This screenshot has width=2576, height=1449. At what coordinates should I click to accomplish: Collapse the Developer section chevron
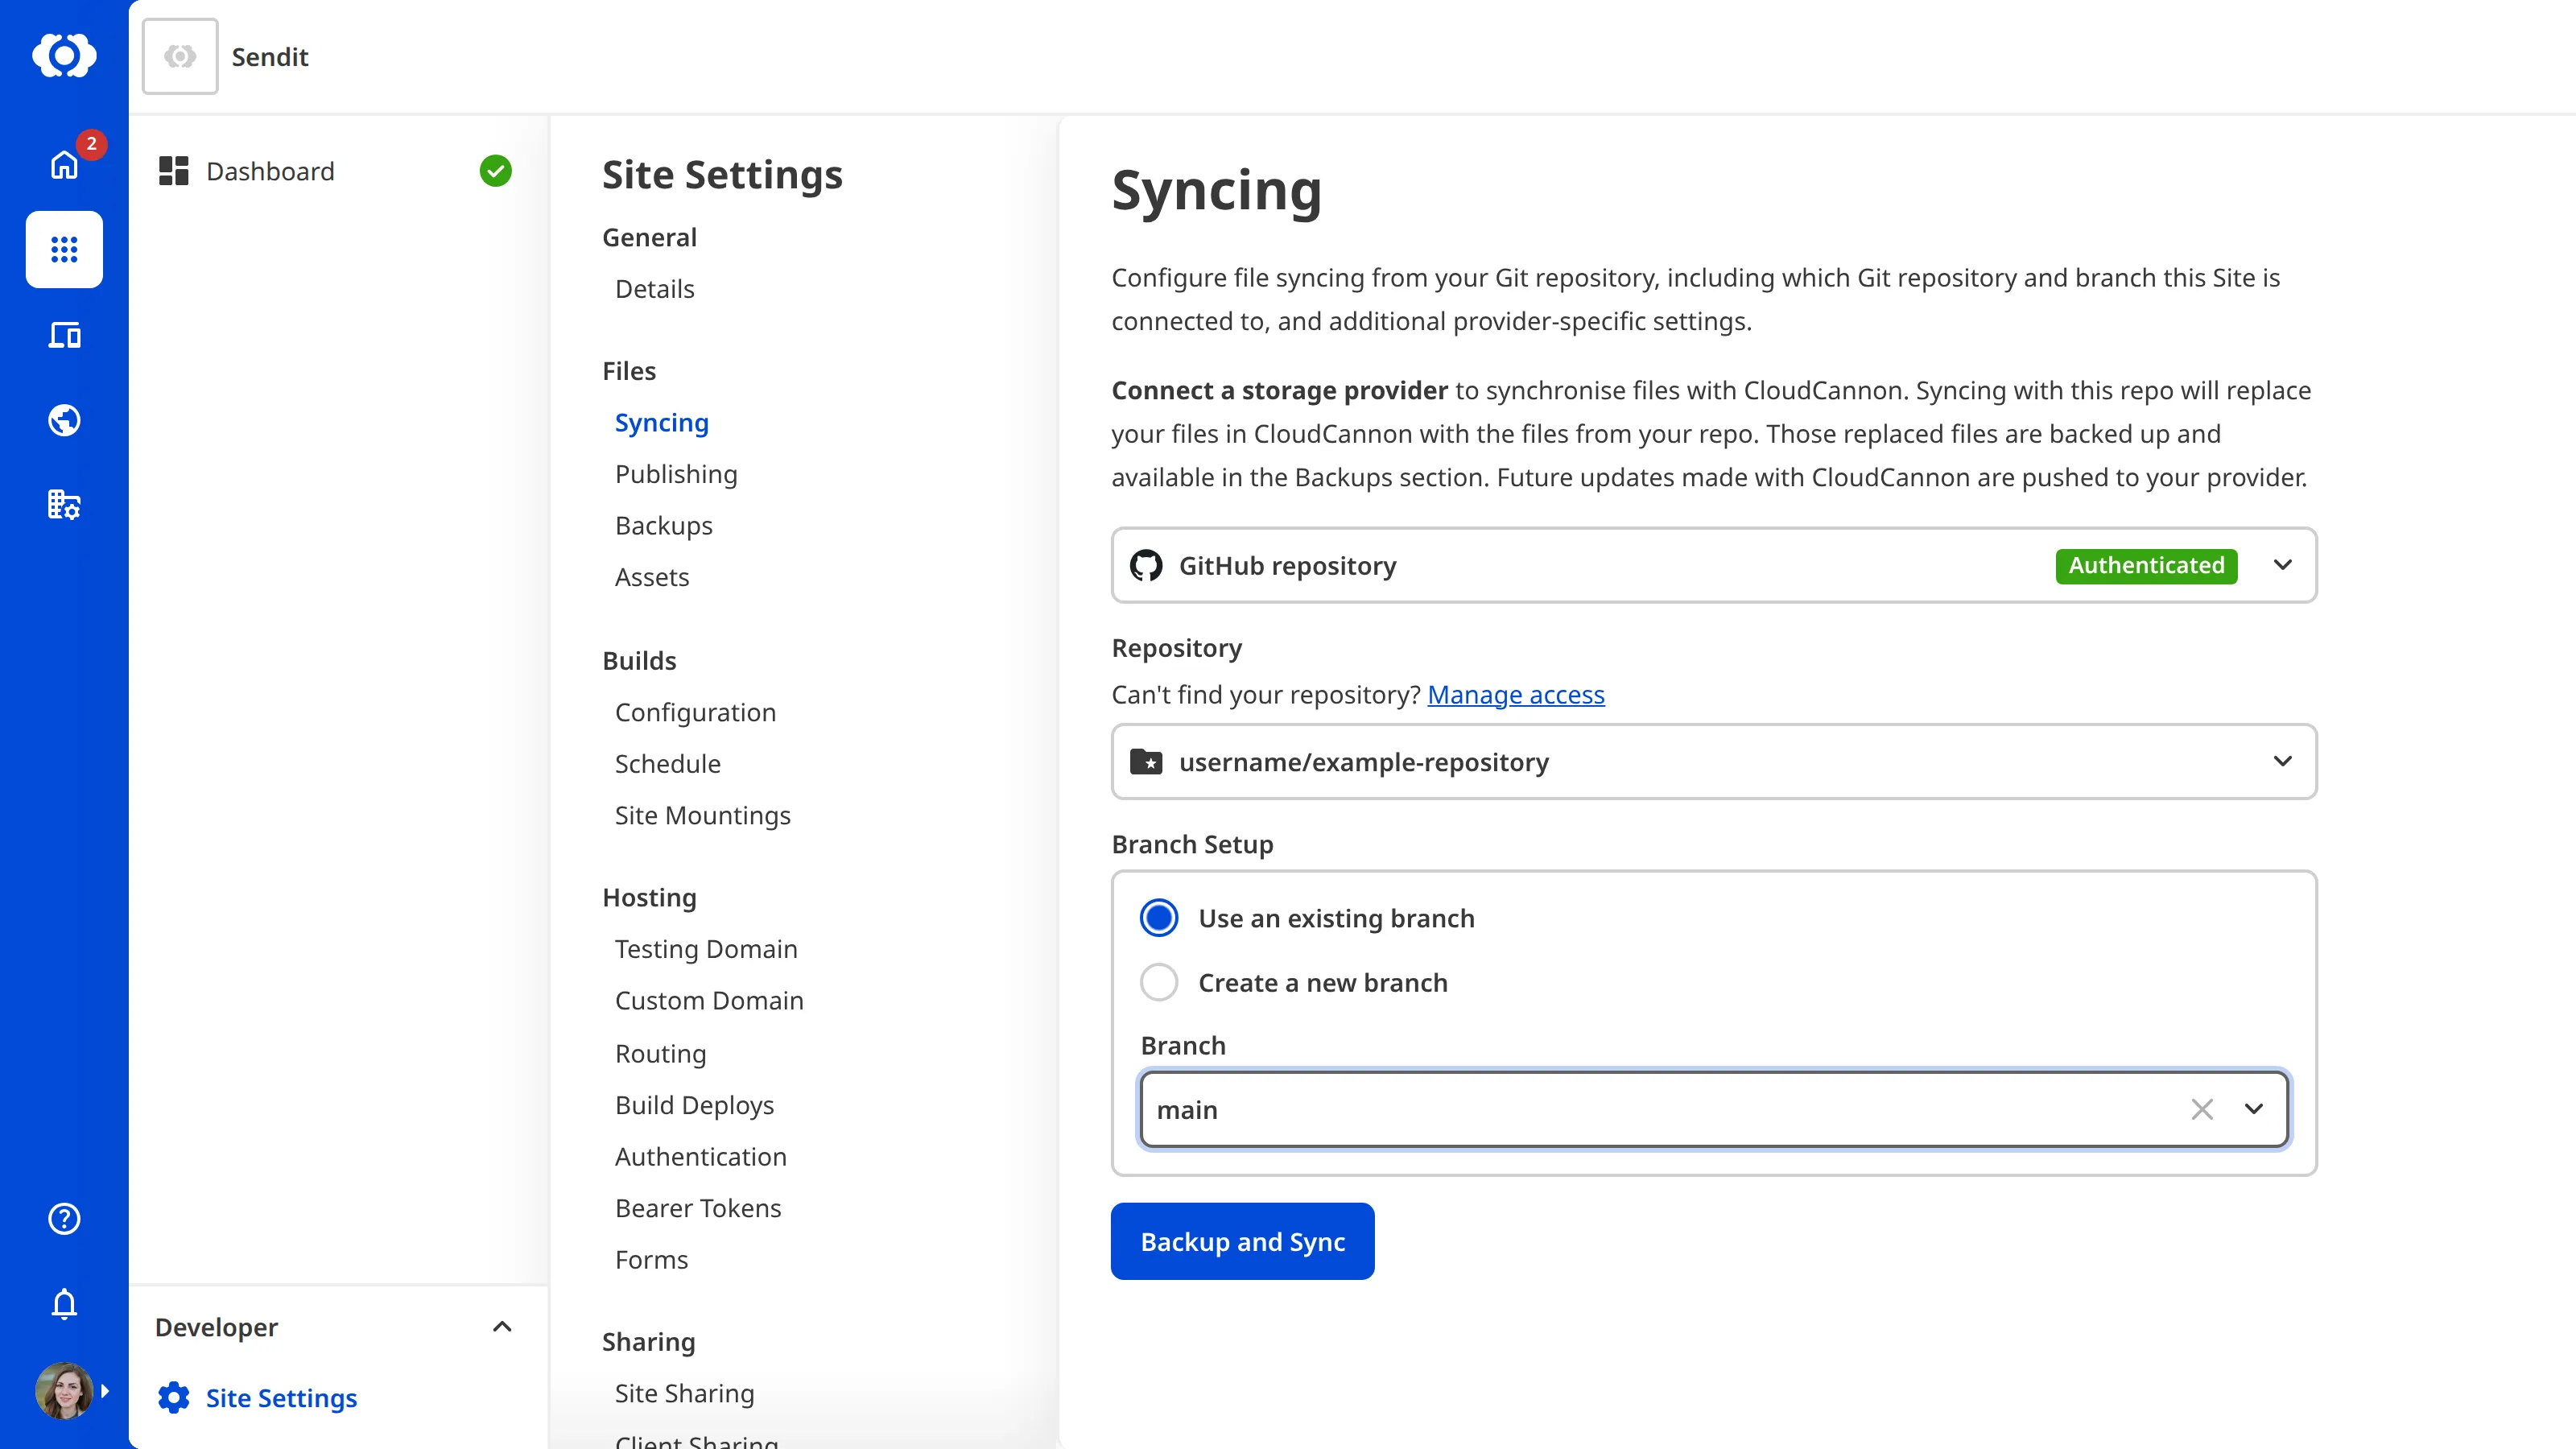(x=502, y=1327)
